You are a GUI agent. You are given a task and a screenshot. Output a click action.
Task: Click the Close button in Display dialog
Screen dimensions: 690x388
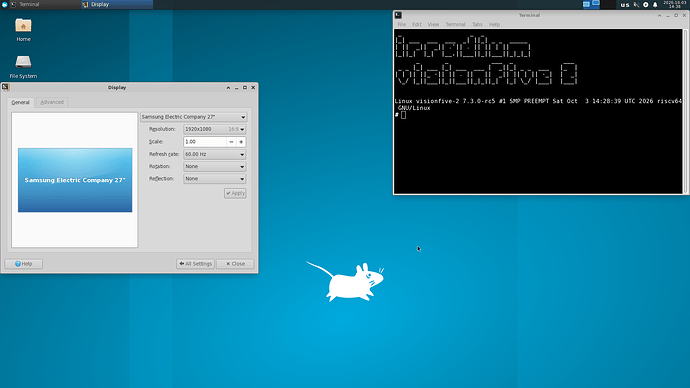(235, 264)
